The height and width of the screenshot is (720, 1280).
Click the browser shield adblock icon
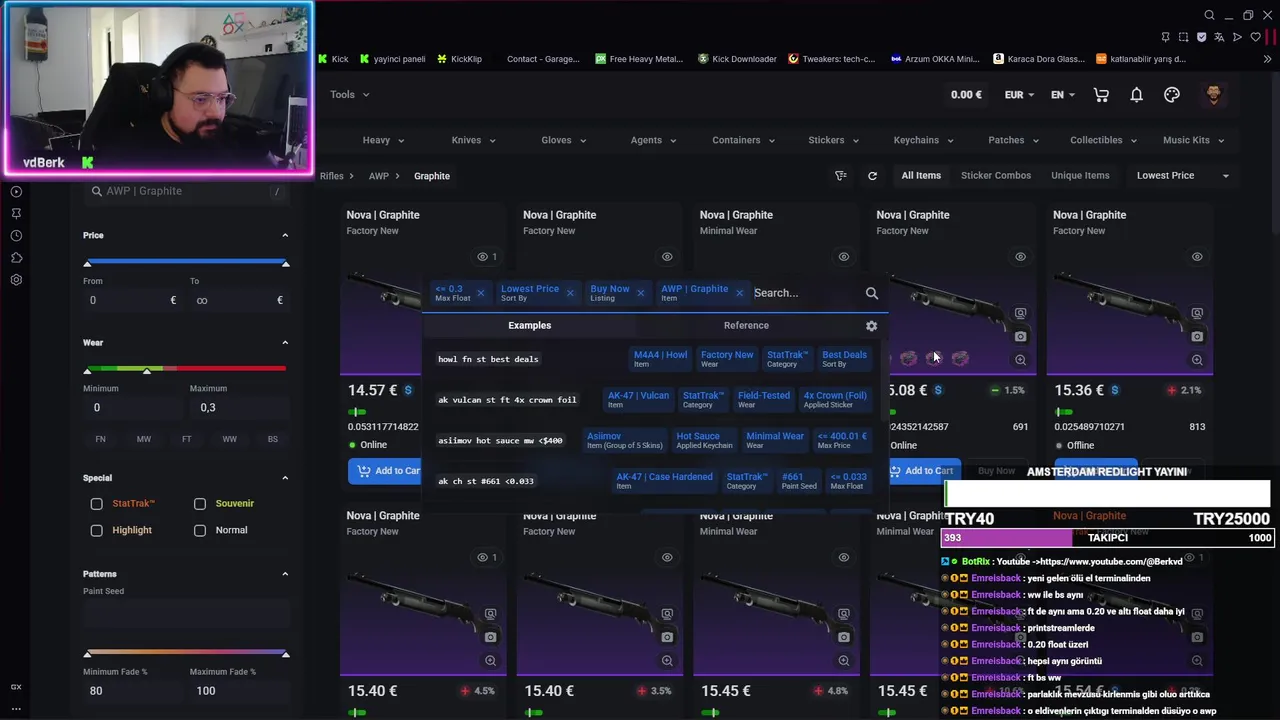[x=1201, y=37]
